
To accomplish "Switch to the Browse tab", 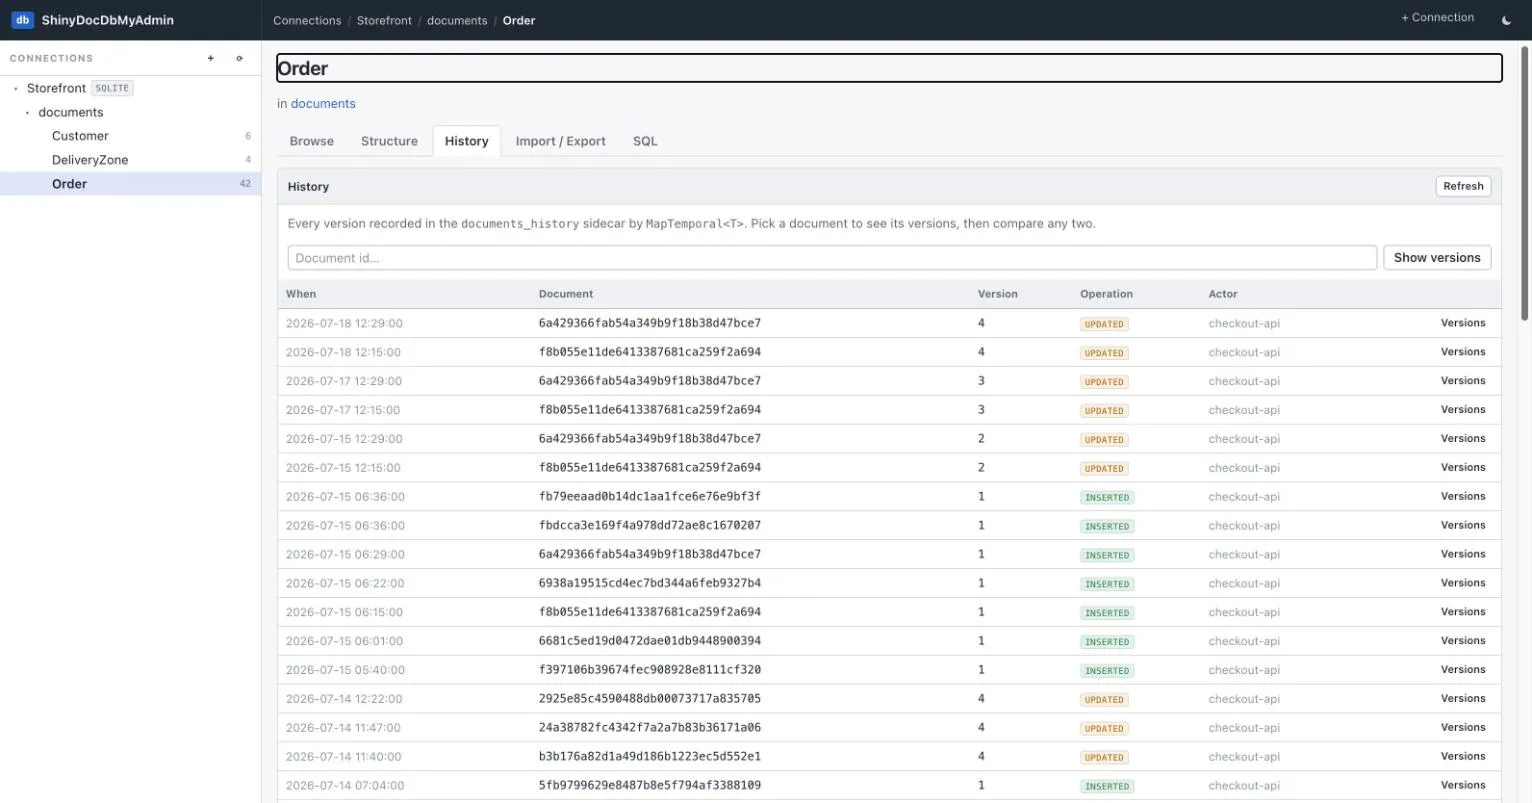I will point(312,141).
